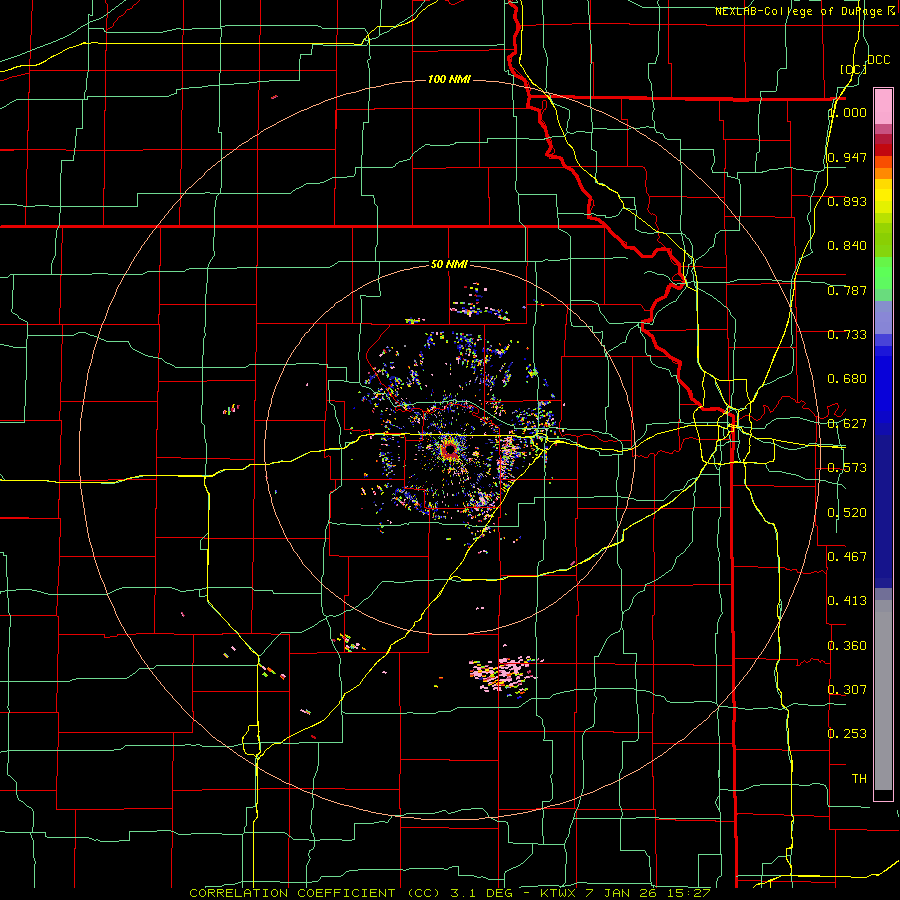Click the "50 NMI" range ring label

coord(449,264)
